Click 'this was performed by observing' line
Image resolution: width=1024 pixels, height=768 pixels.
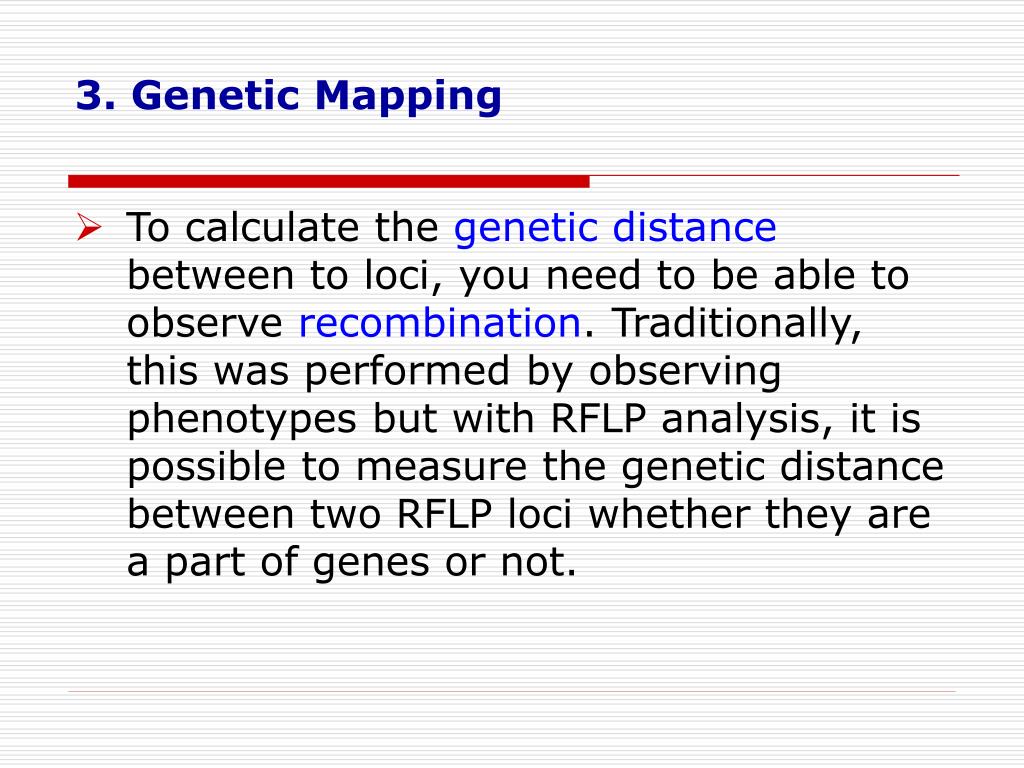(454, 372)
